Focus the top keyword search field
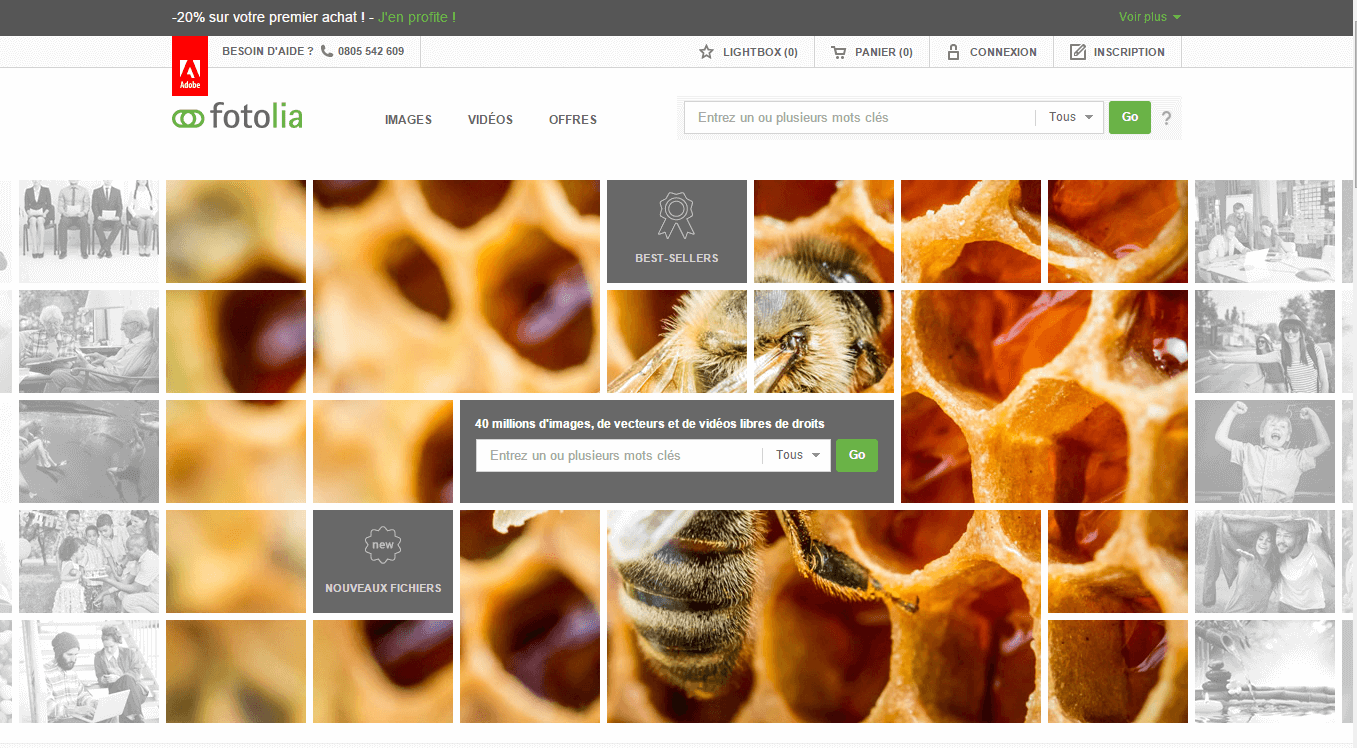Screen dimensions: 1357x748 858,117
